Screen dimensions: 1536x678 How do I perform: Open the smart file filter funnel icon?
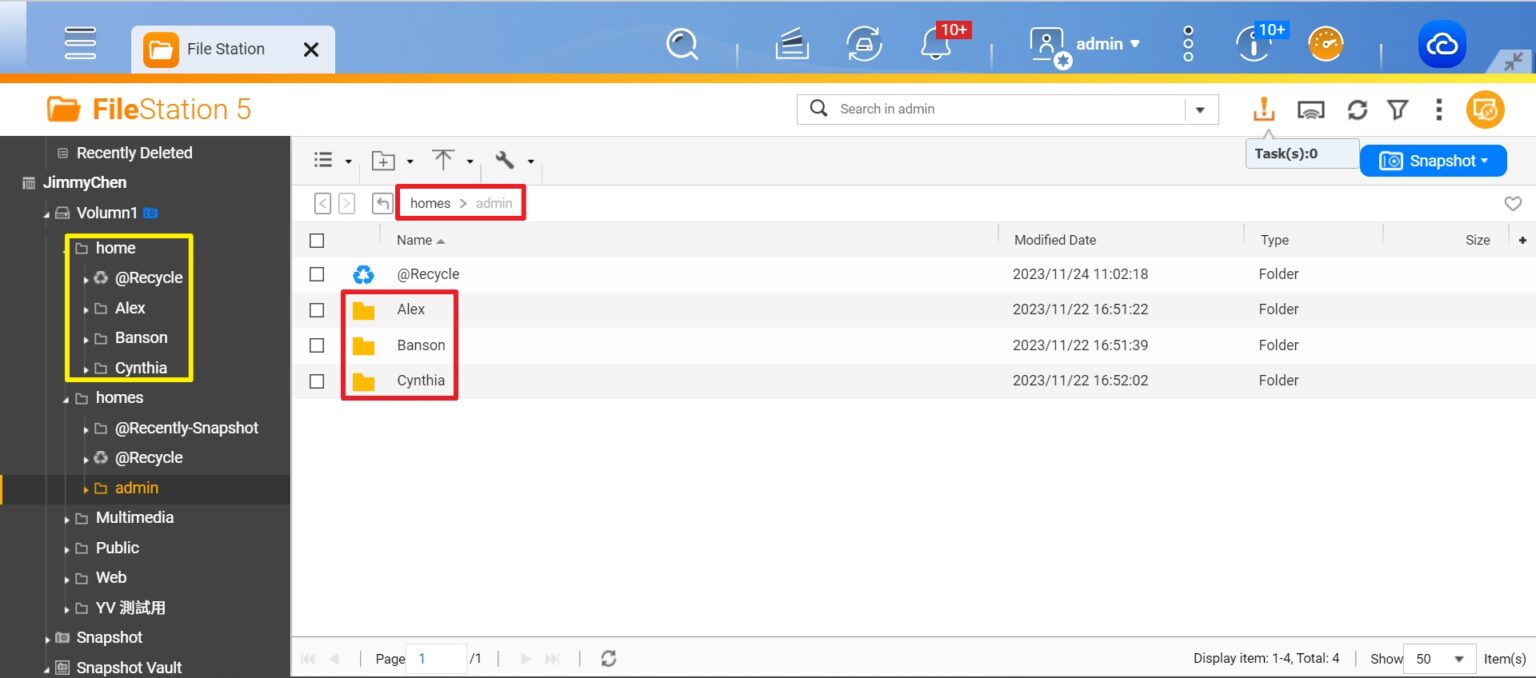pyautogui.click(x=1397, y=109)
